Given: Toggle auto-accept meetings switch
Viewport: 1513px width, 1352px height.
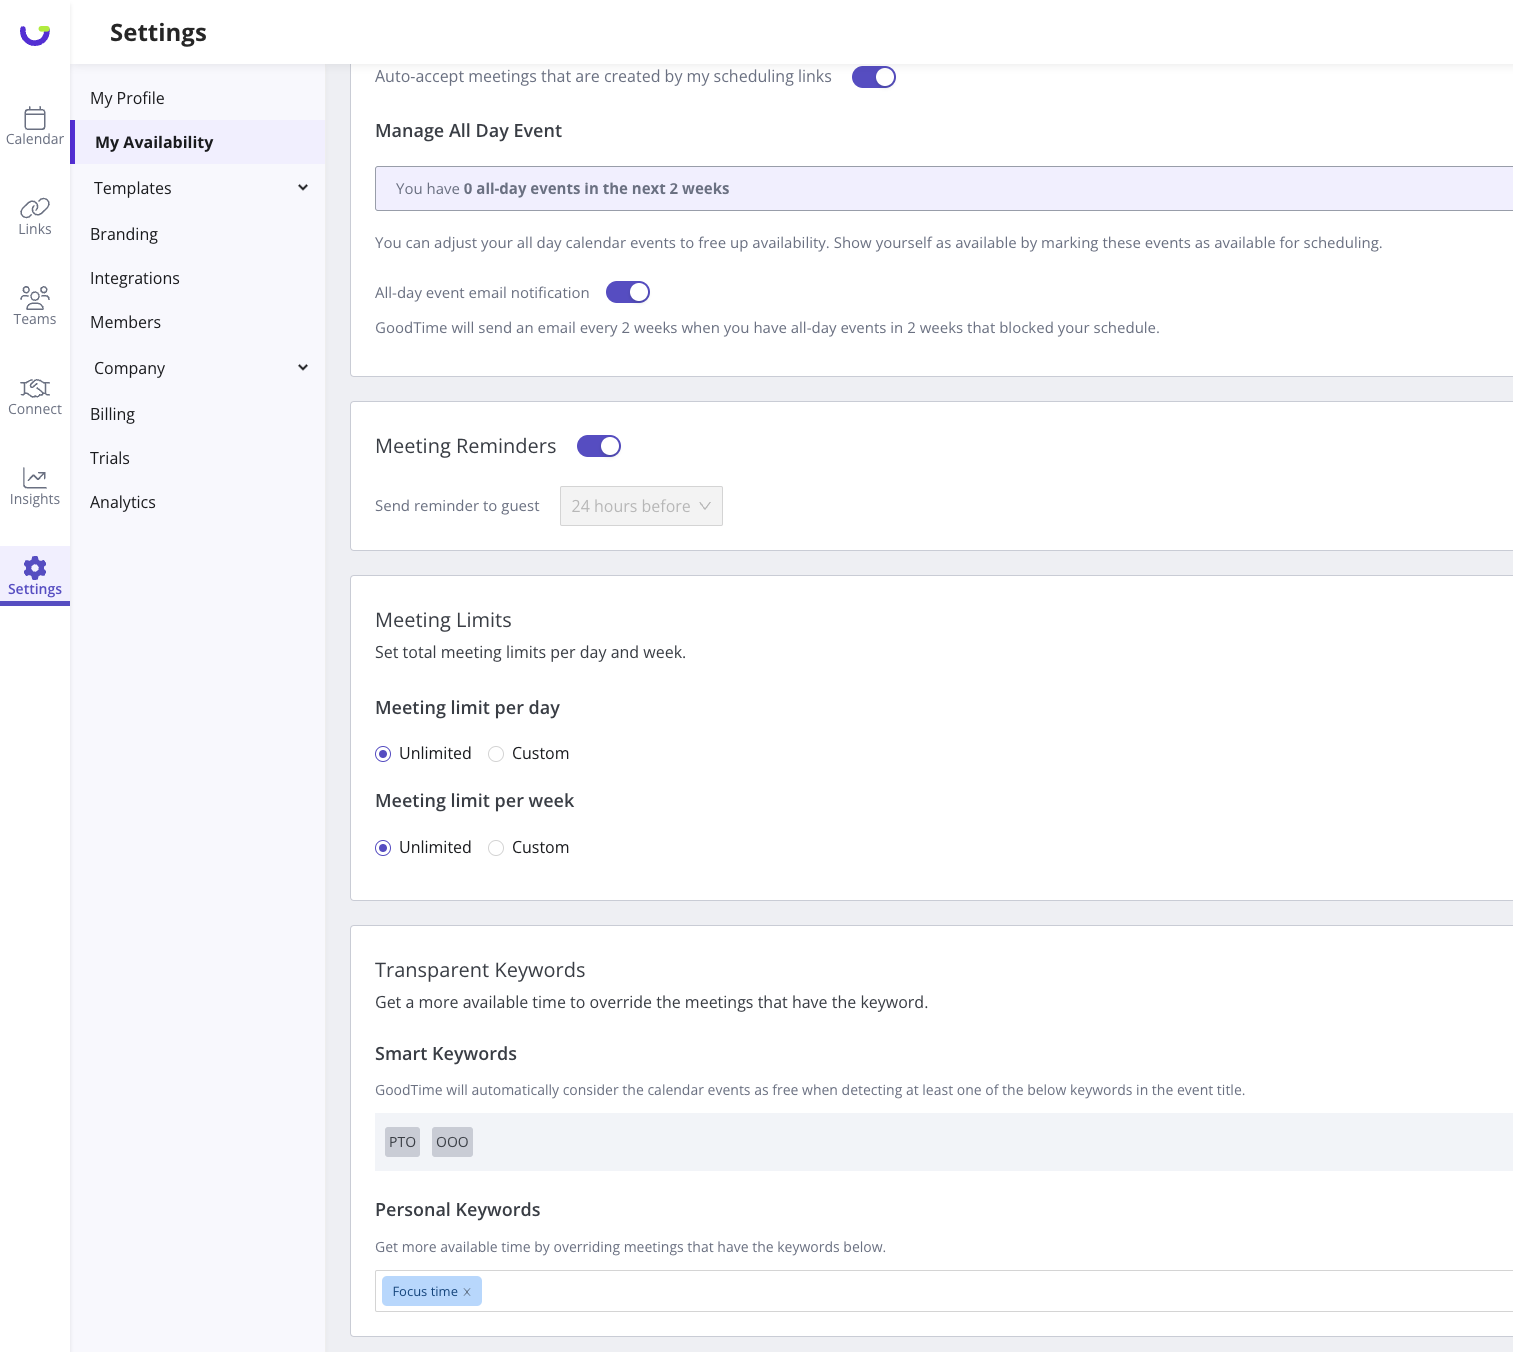Looking at the screenshot, I should pos(873,77).
